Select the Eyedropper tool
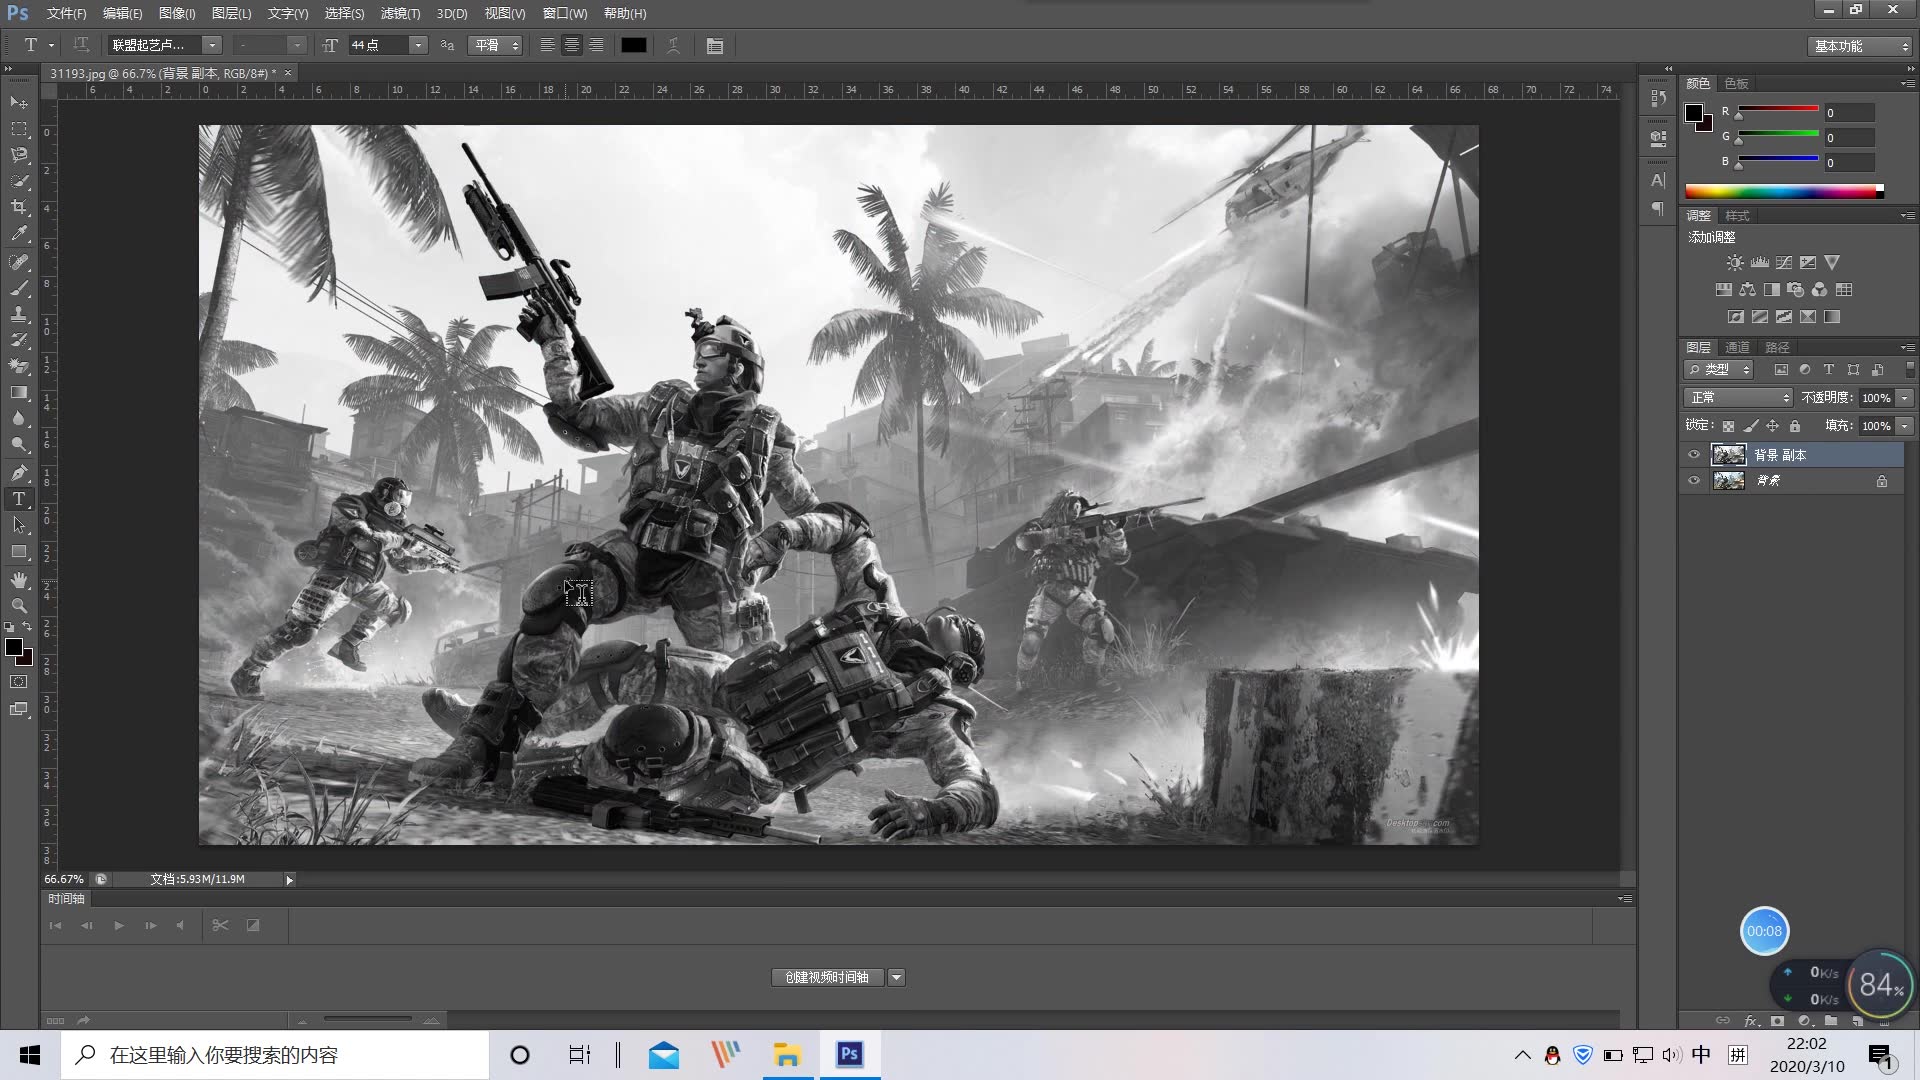The width and height of the screenshot is (1920, 1080). click(19, 234)
